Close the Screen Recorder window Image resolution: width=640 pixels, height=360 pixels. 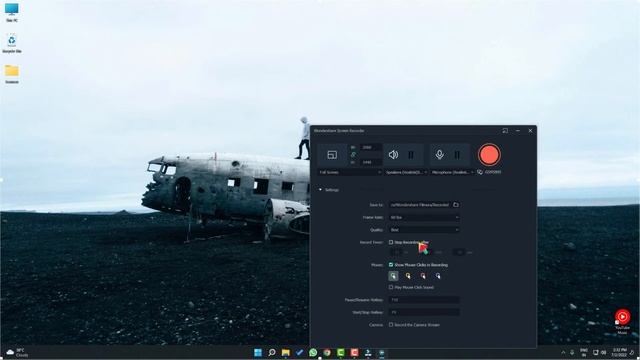tap(530, 131)
